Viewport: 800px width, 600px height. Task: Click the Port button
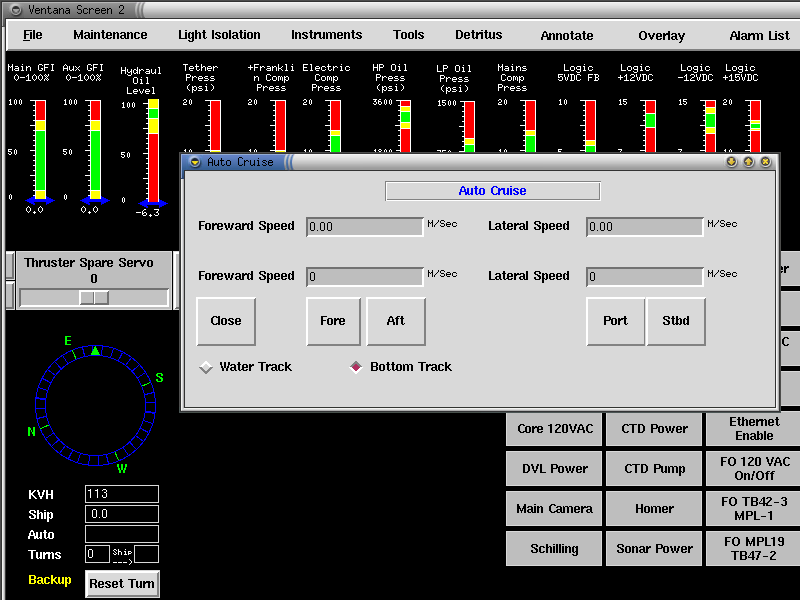[615, 321]
